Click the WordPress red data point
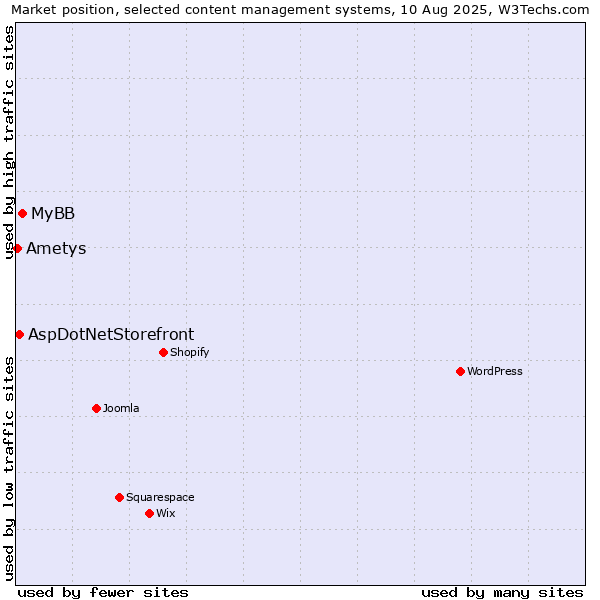Viewport: 600px width, 600px height. tap(460, 372)
